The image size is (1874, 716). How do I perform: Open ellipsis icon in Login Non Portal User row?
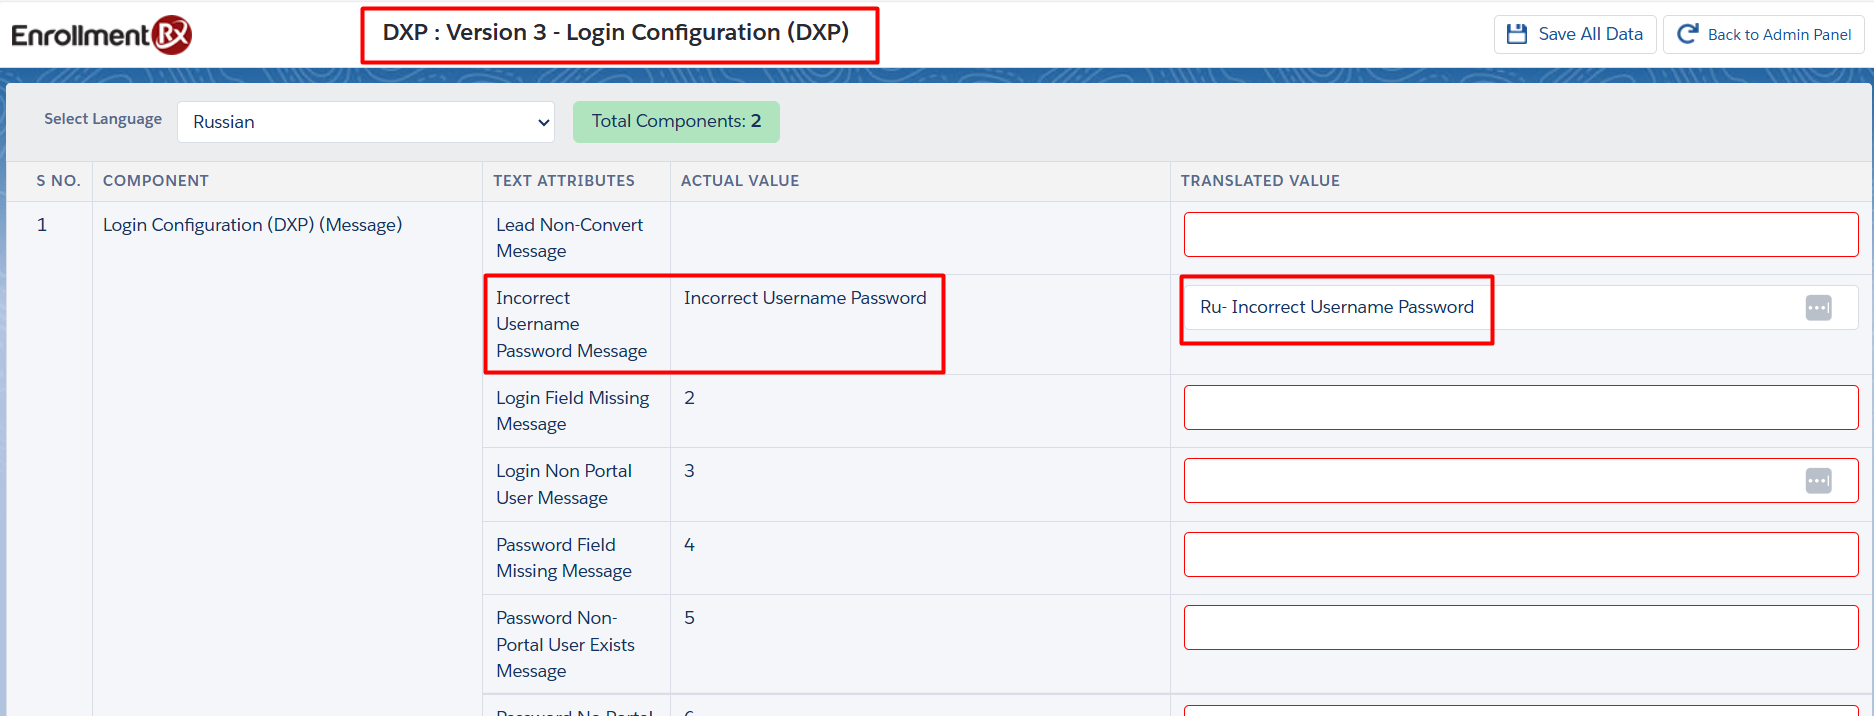click(1818, 481)
